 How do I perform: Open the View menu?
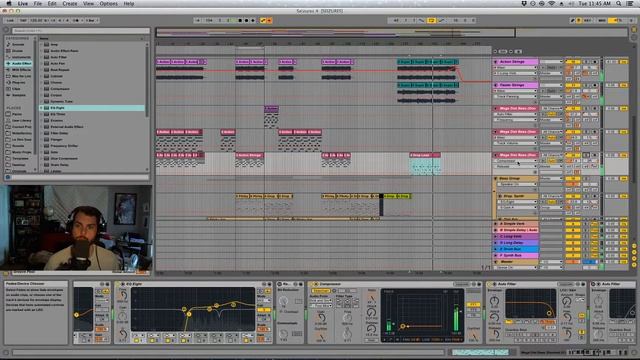click(89, 4)
